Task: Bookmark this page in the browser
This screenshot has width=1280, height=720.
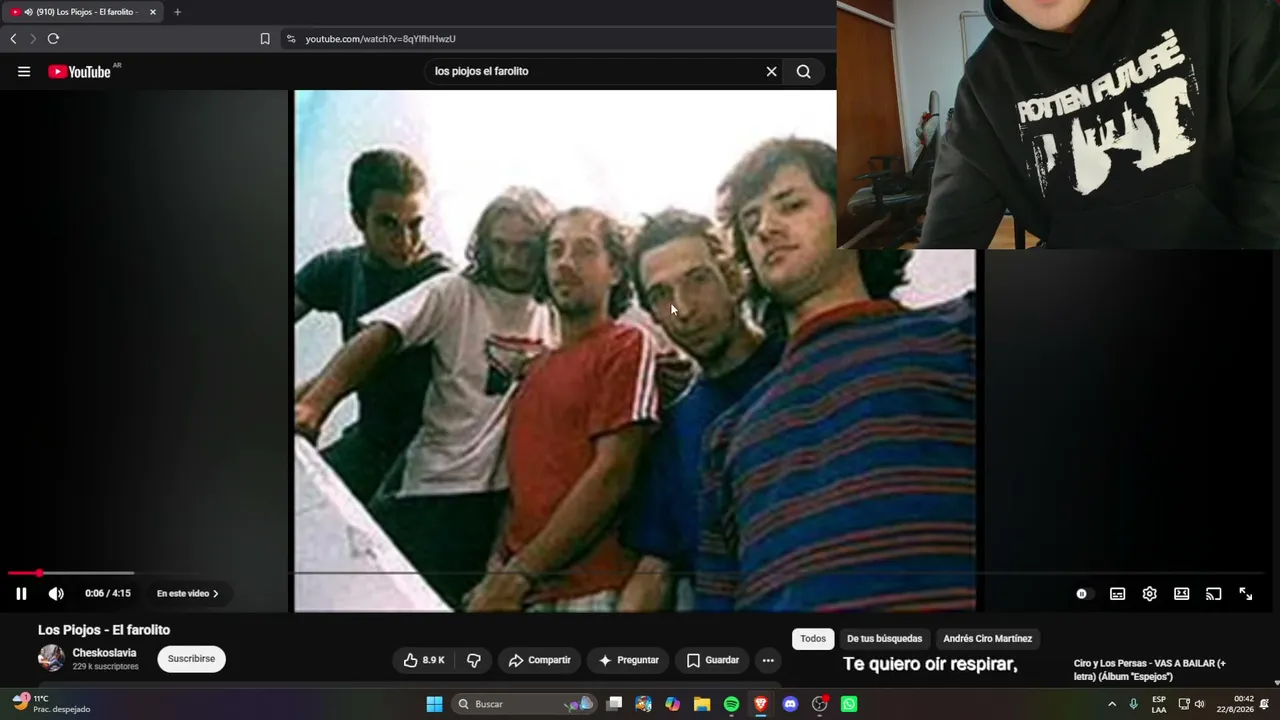Action: click(x=265, y=39)
